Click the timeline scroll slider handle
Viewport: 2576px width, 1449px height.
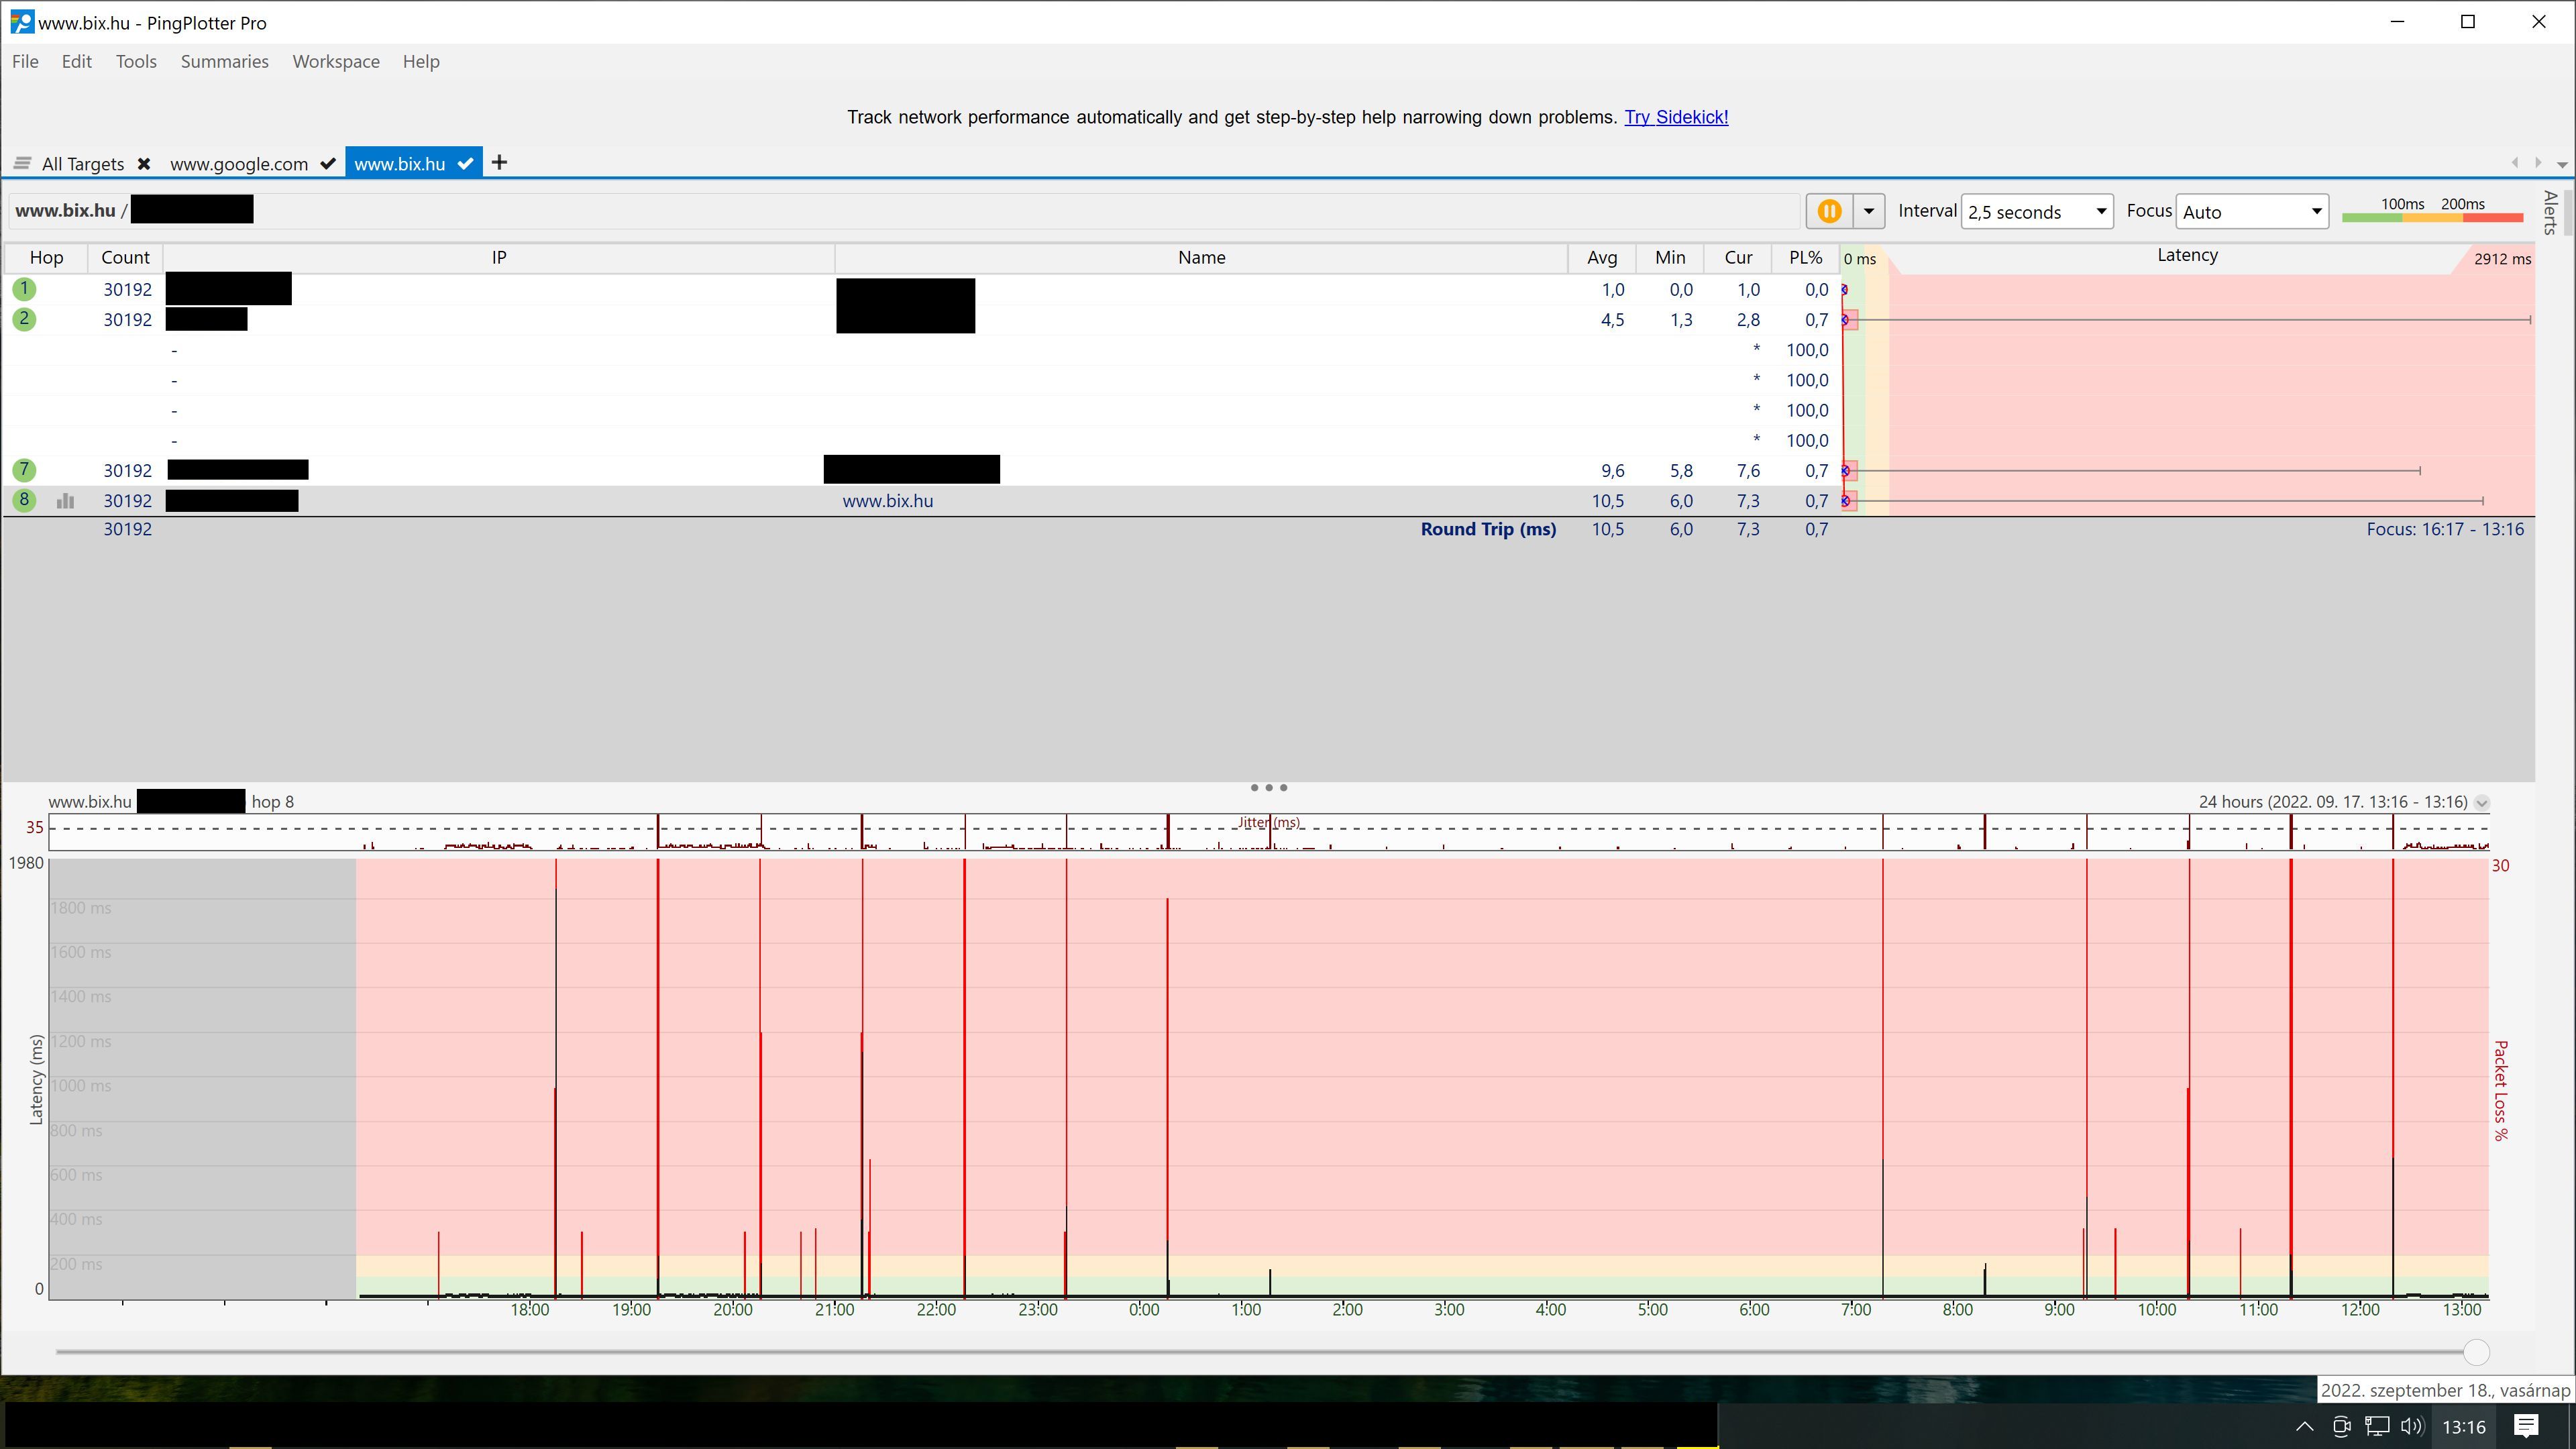(2476, 1352)
